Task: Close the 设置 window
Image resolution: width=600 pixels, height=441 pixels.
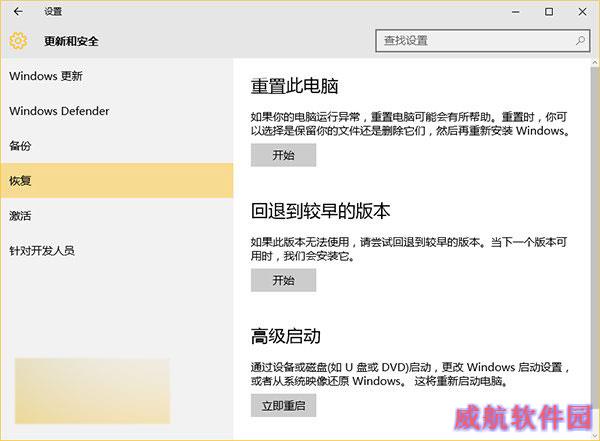Action: point(582,12)
